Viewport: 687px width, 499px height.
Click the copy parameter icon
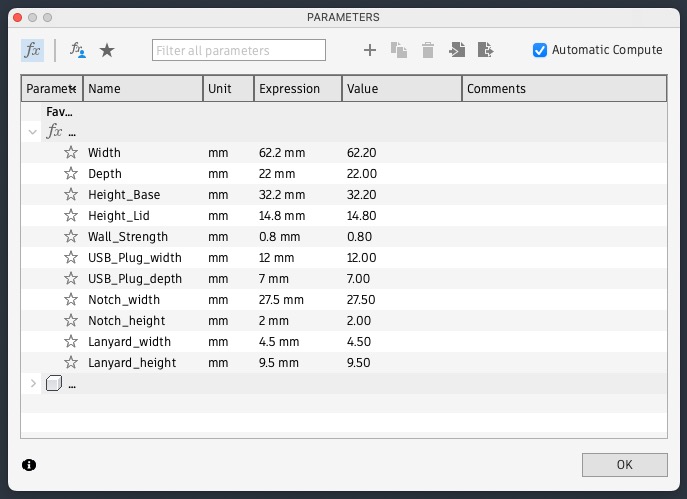tap(398, 50)
